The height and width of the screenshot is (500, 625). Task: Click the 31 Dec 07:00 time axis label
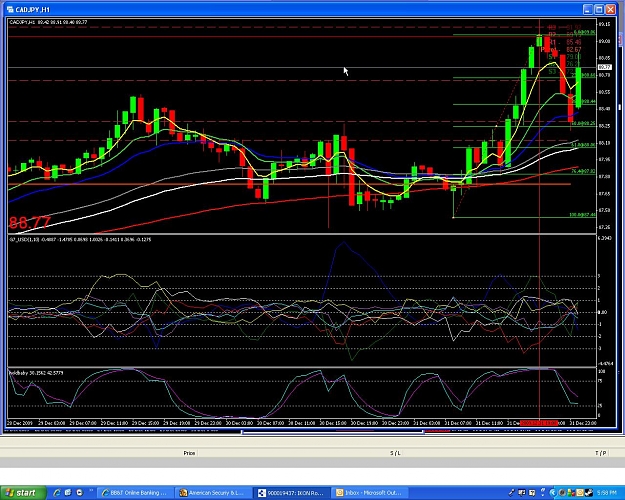[458, 423]
